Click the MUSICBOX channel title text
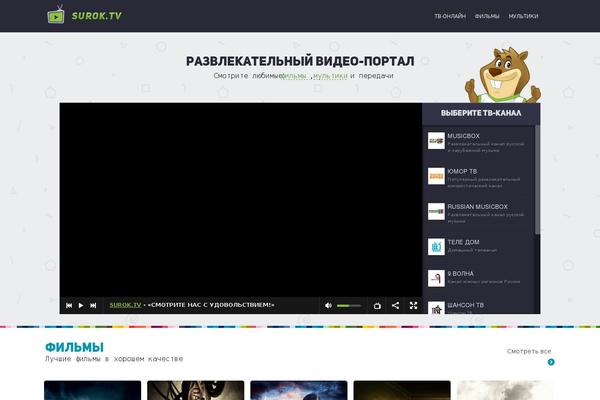The width and height of the screenshot is (600, 400). pos(463,136)
